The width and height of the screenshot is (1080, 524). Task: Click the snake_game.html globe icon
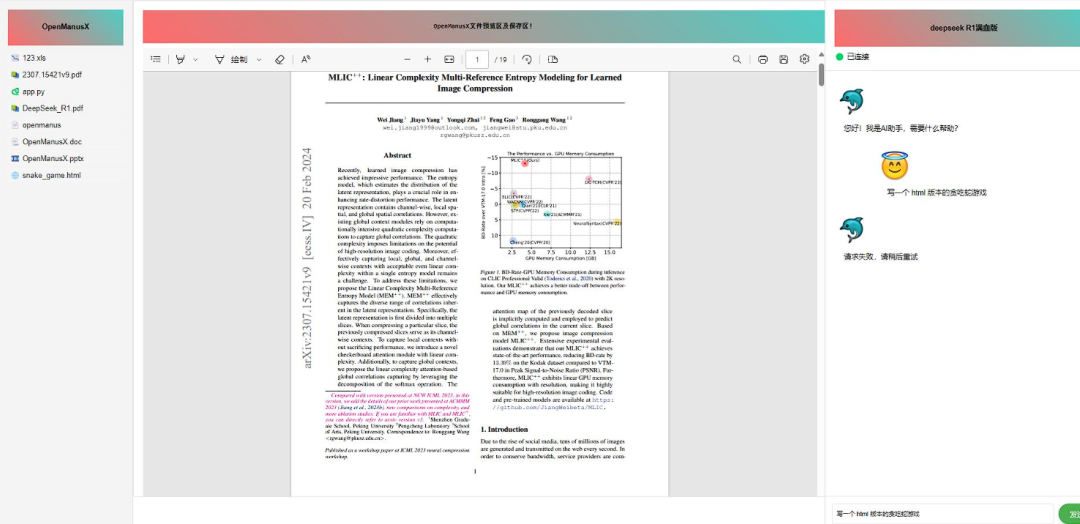tap(15, 176)
